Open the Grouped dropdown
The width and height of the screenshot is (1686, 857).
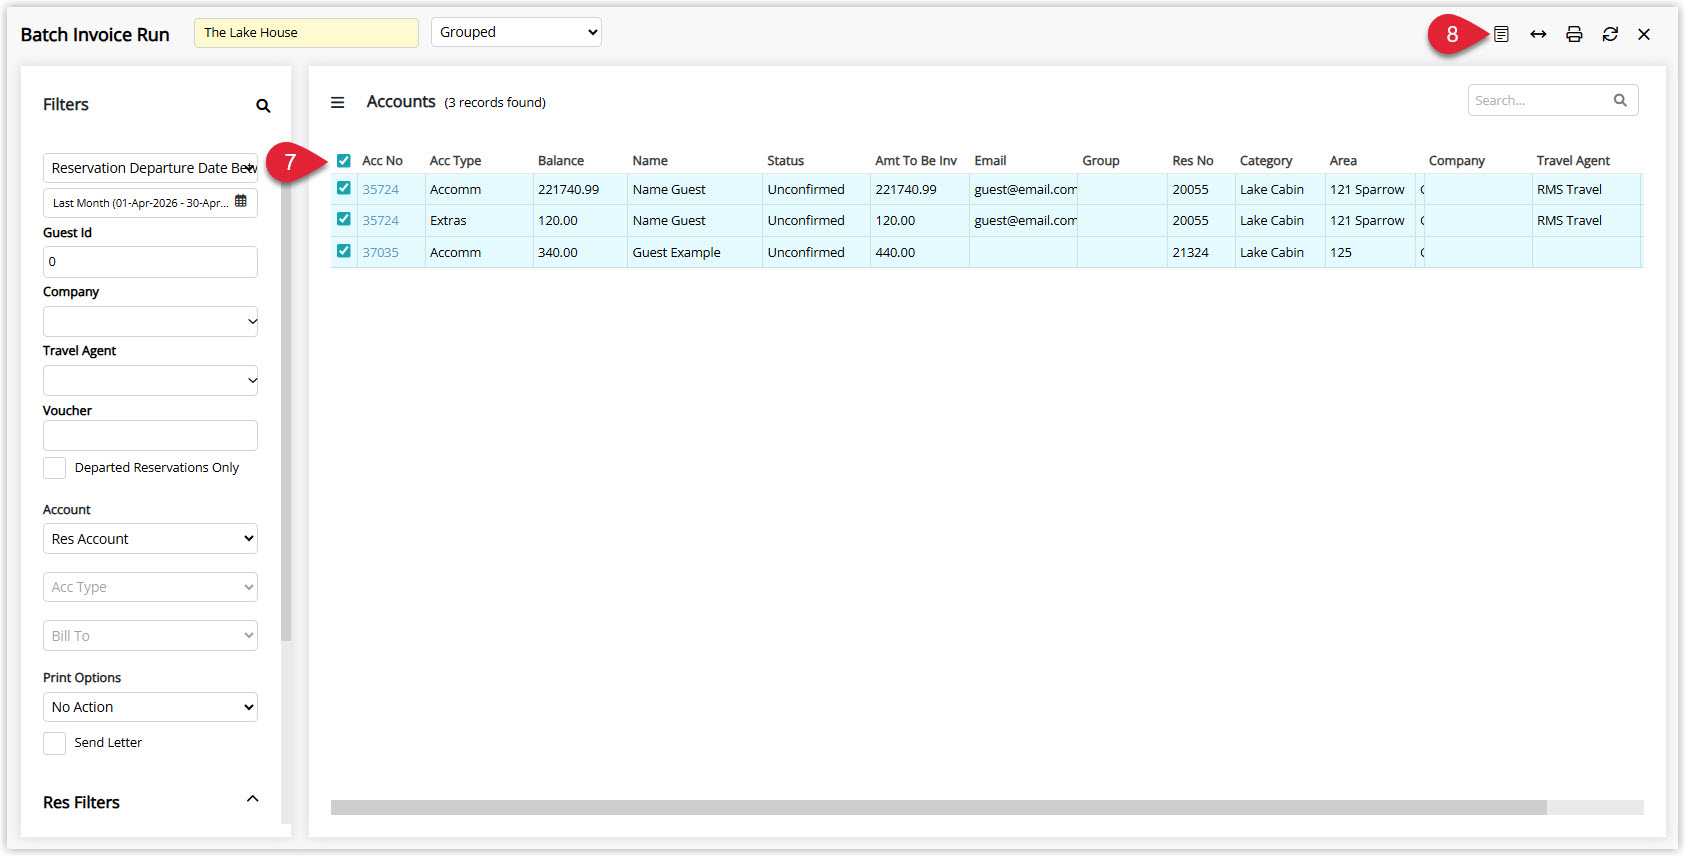(516, 32)
